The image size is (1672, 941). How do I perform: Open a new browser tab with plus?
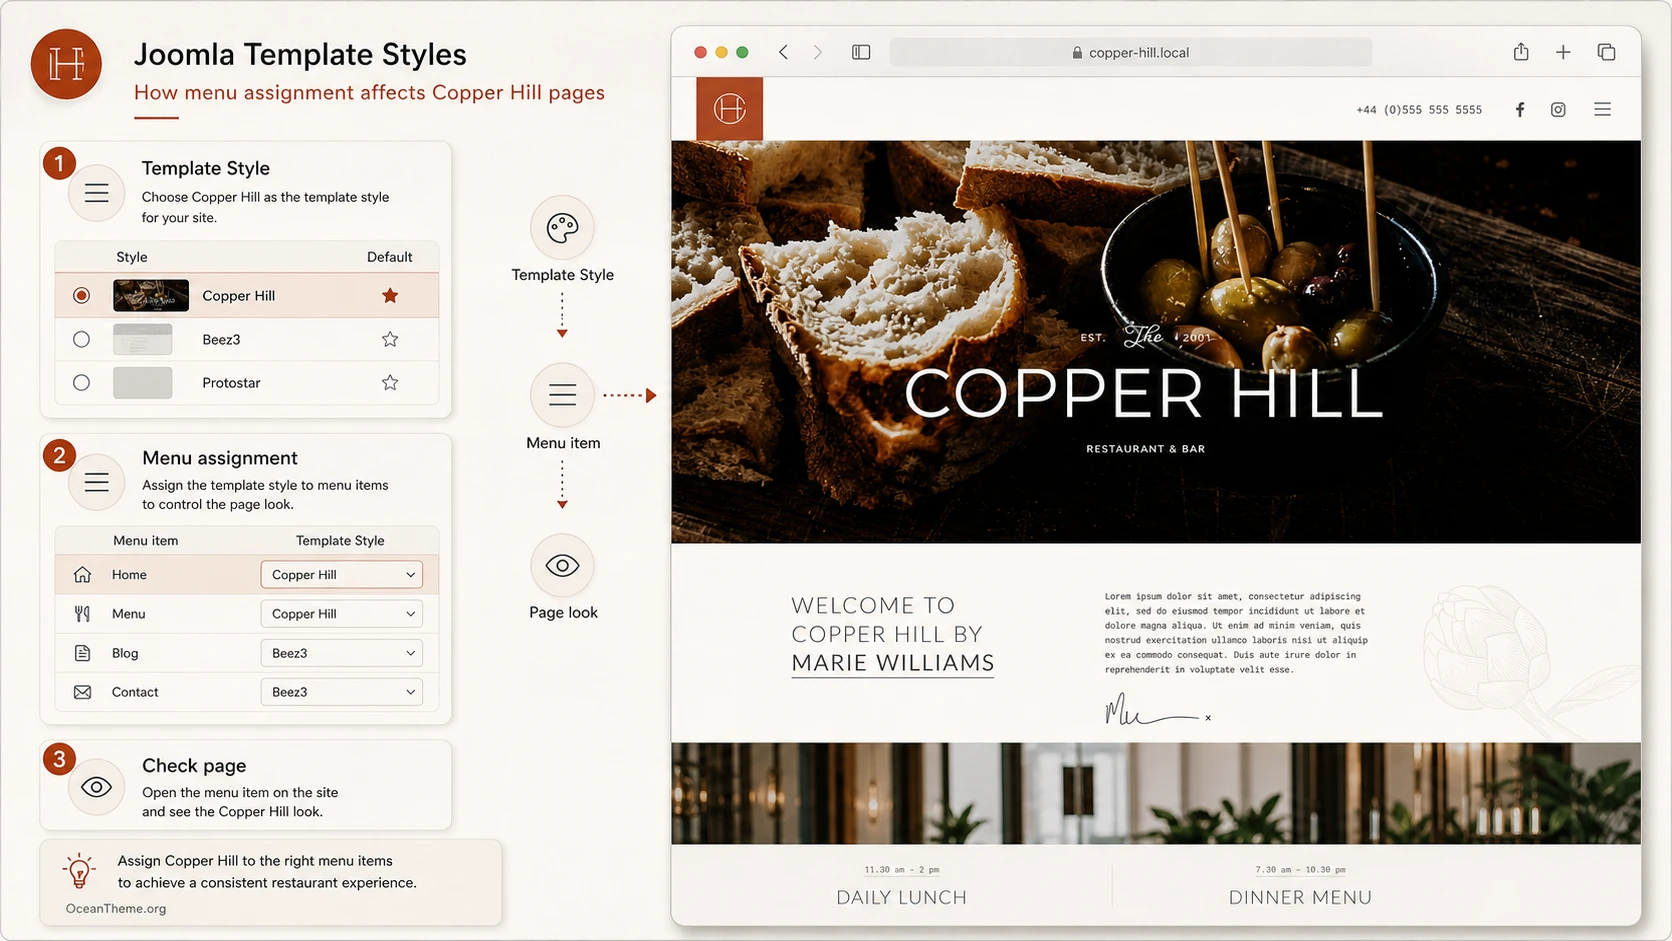1563,52
